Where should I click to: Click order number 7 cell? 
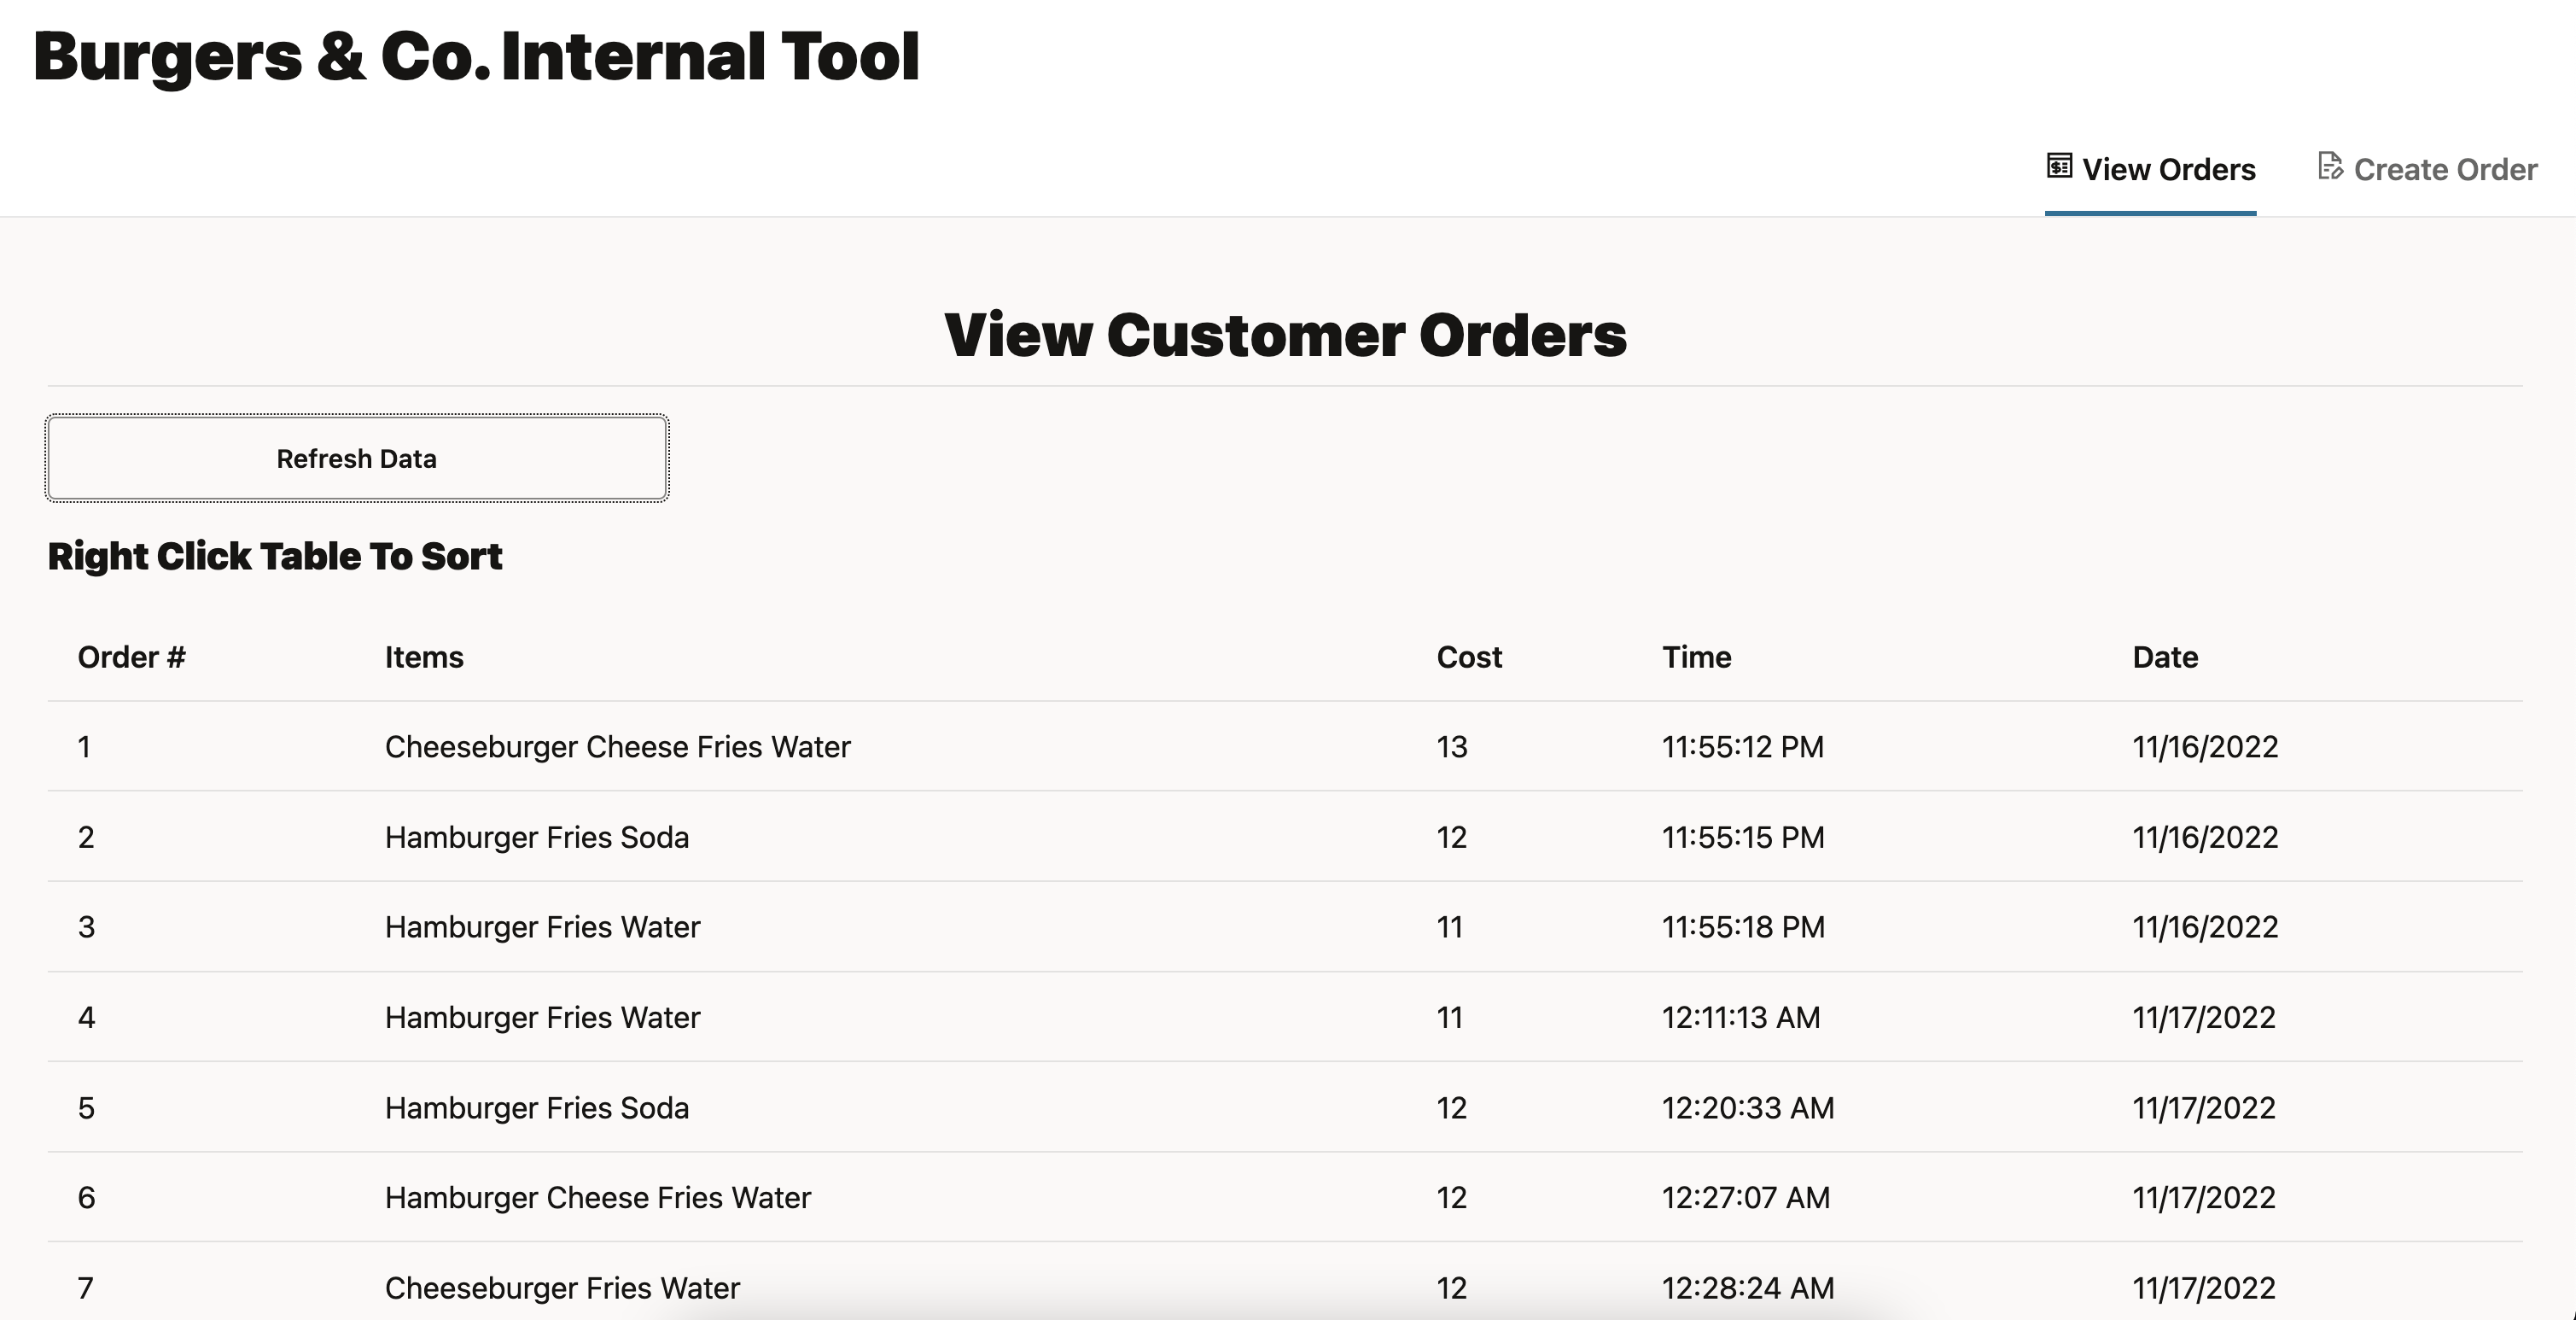[x=86, y=1288]
